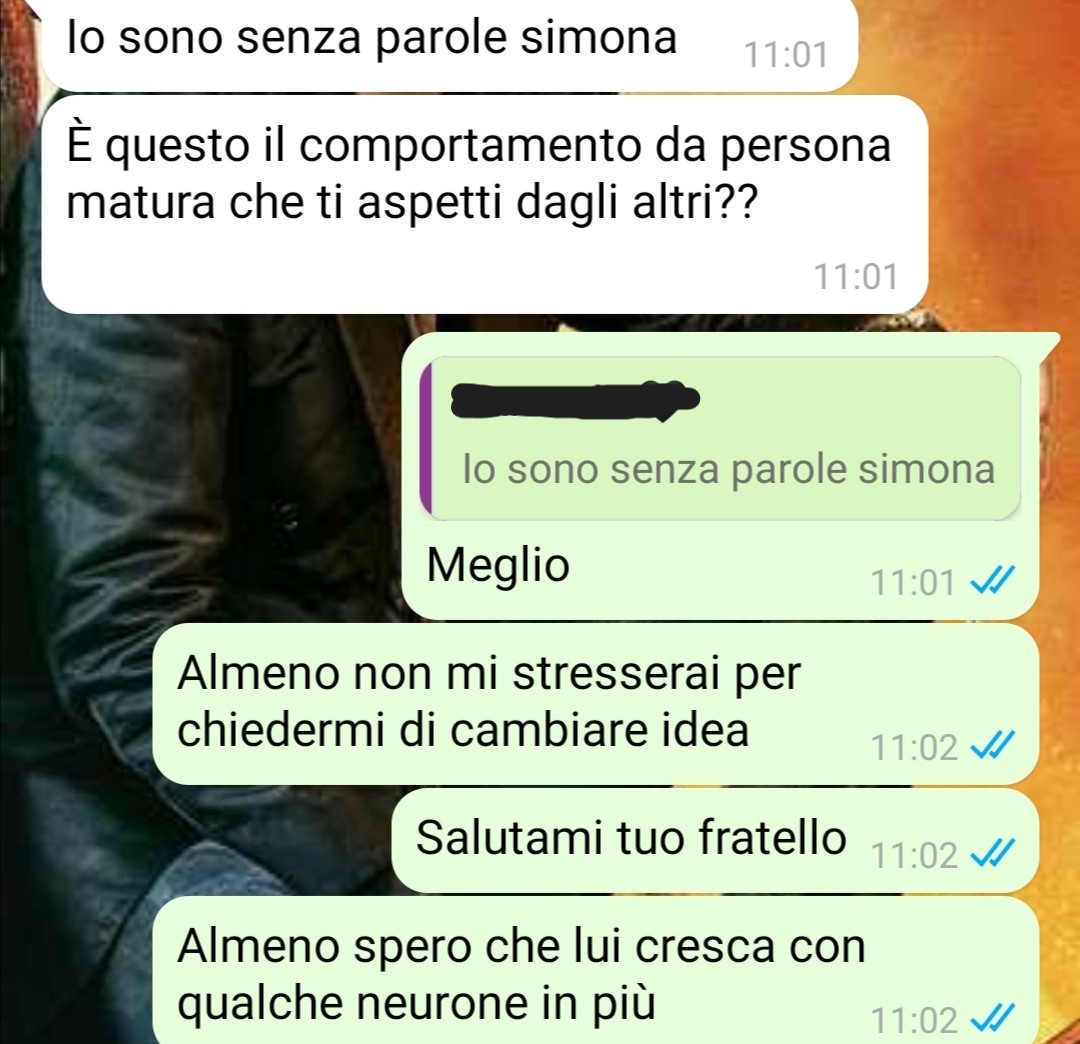Tap the "Meglio" reply text
The height and width of the screenshot is (1044, 1080).
click(x=498, y=565)
